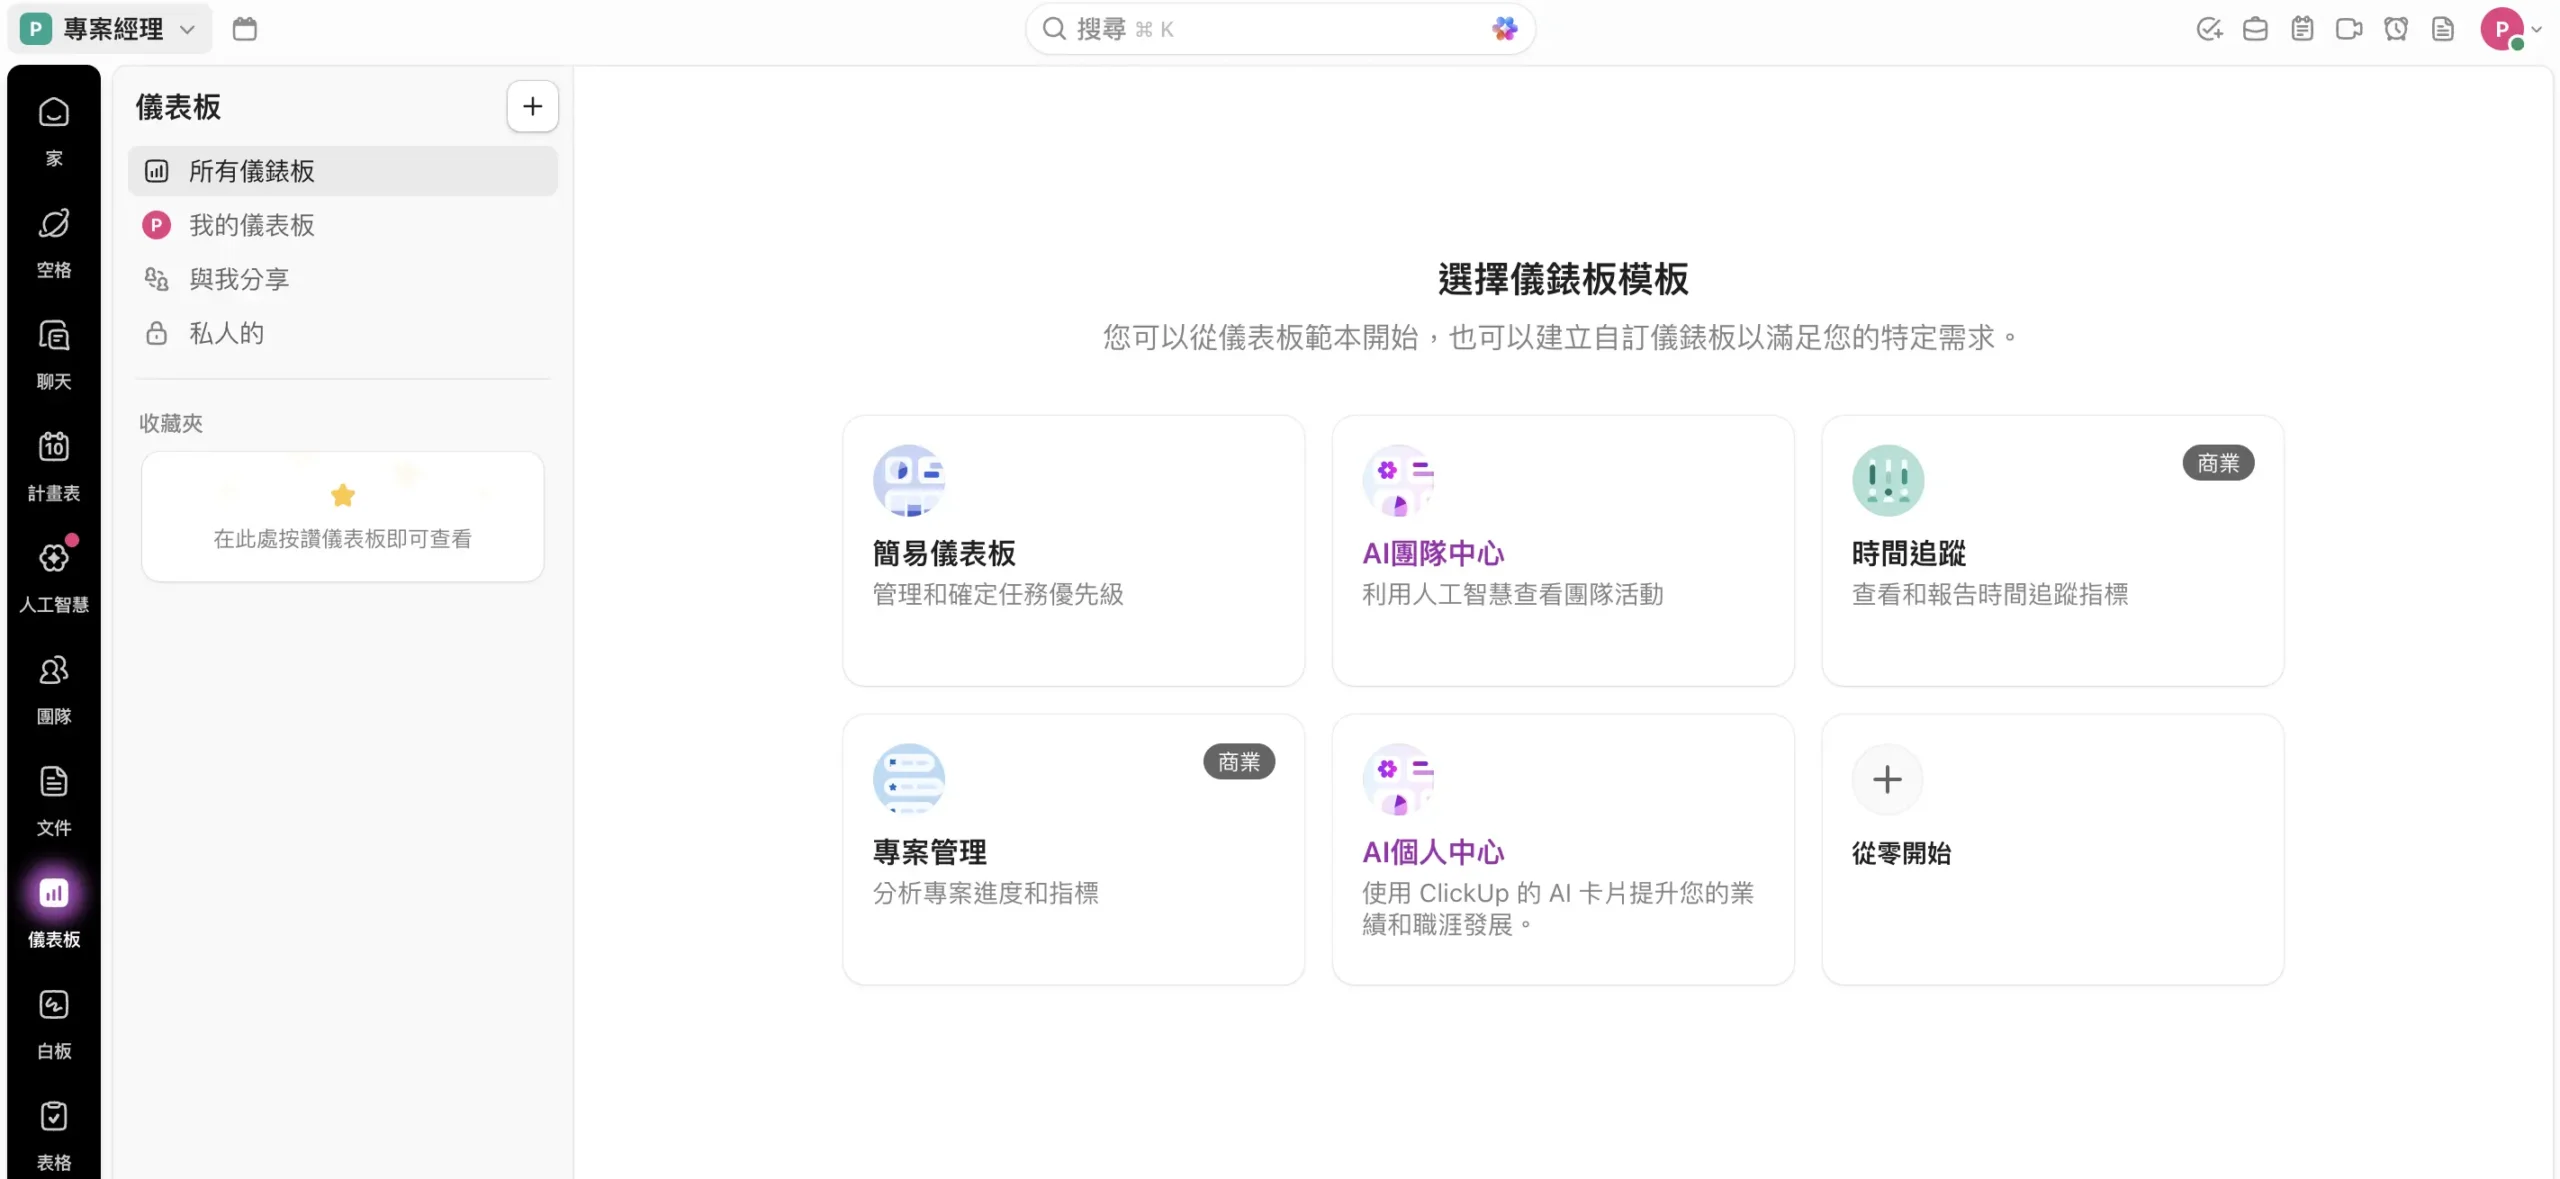The height and width of the screenshot is (1179, 2560).
Task: Expand the 專案經理 workspace dropdown
Action: pyautogui.click(x=108, y=29)
